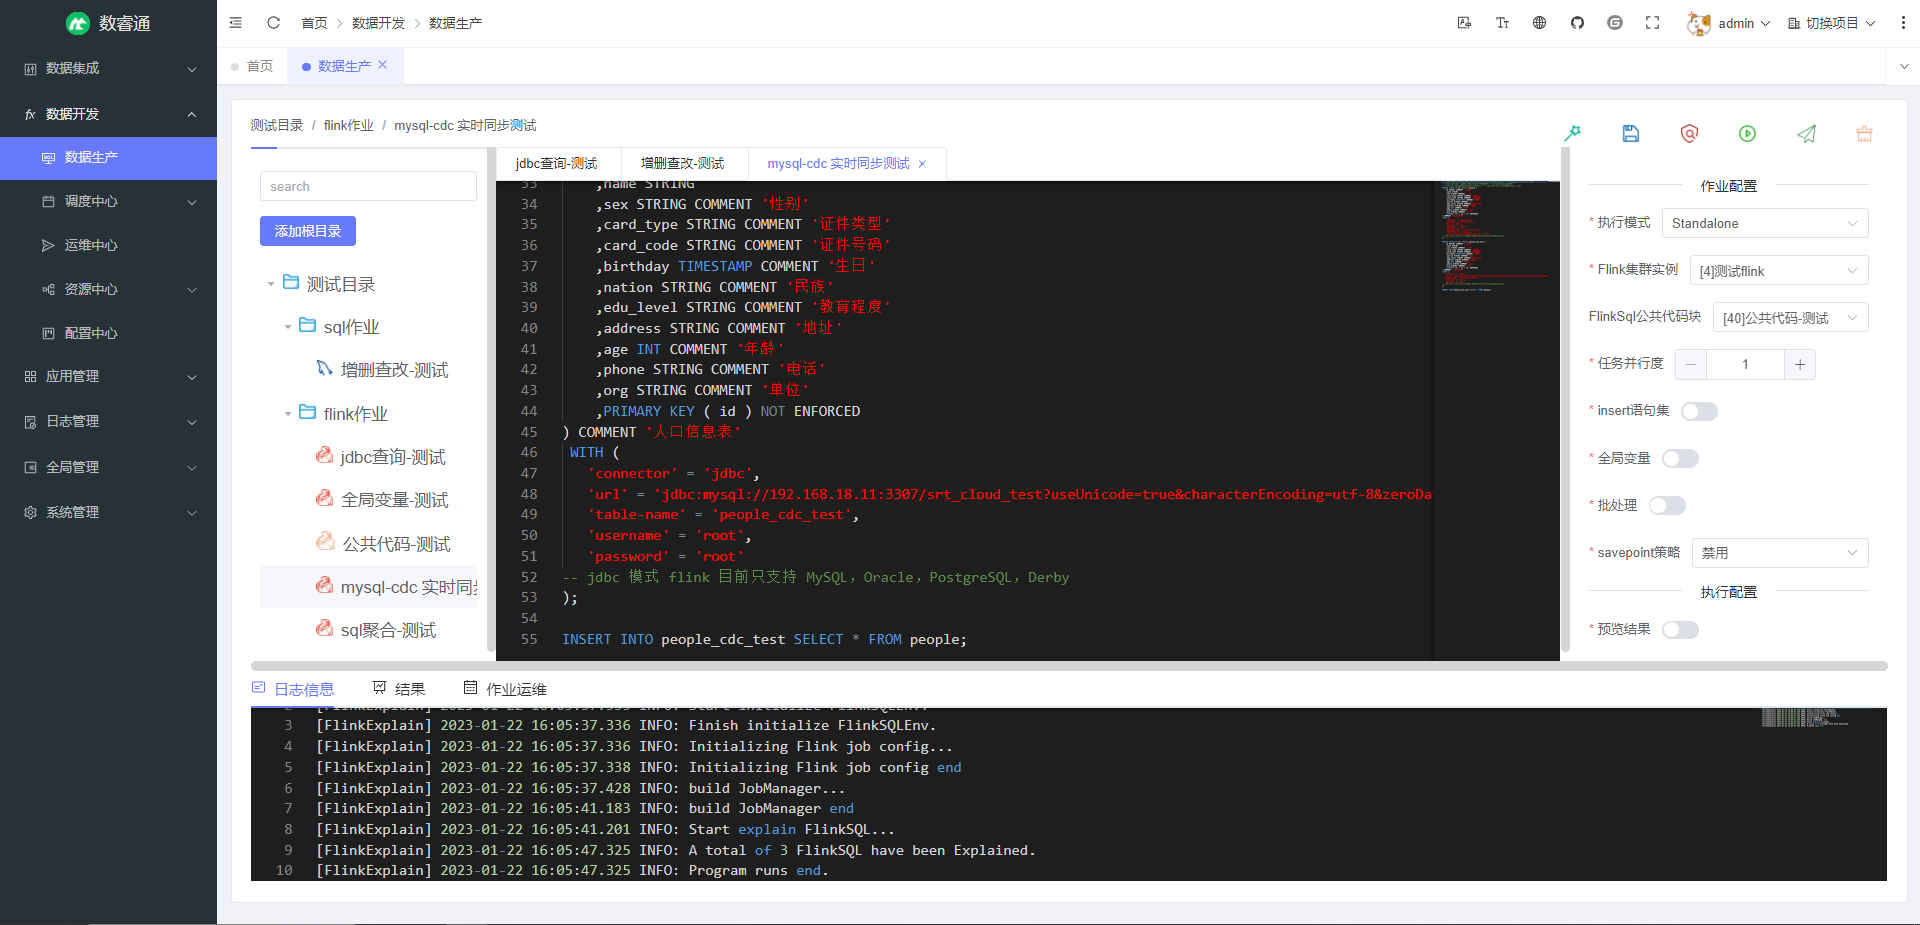Open the 切换项目 dropdown
Viewport: 1920px width, 925px height.
coord(1831,23)
